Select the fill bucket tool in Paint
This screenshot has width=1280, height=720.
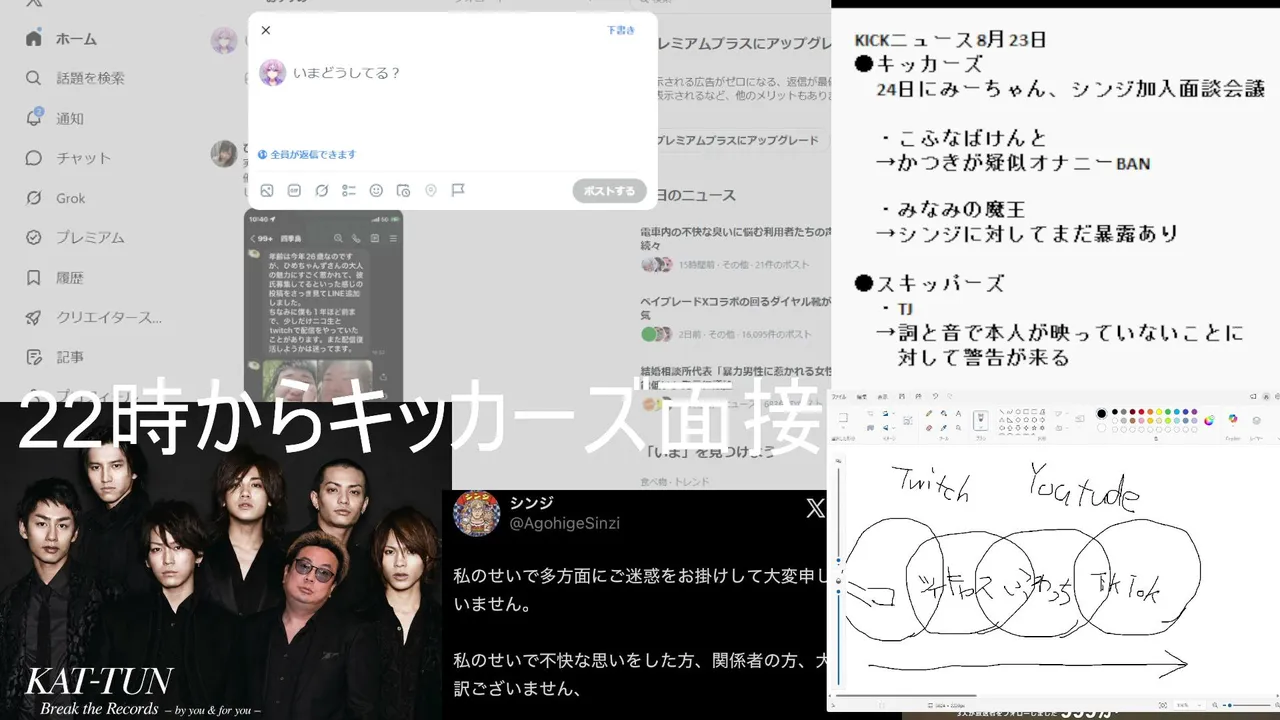click(x=944, y=413)
